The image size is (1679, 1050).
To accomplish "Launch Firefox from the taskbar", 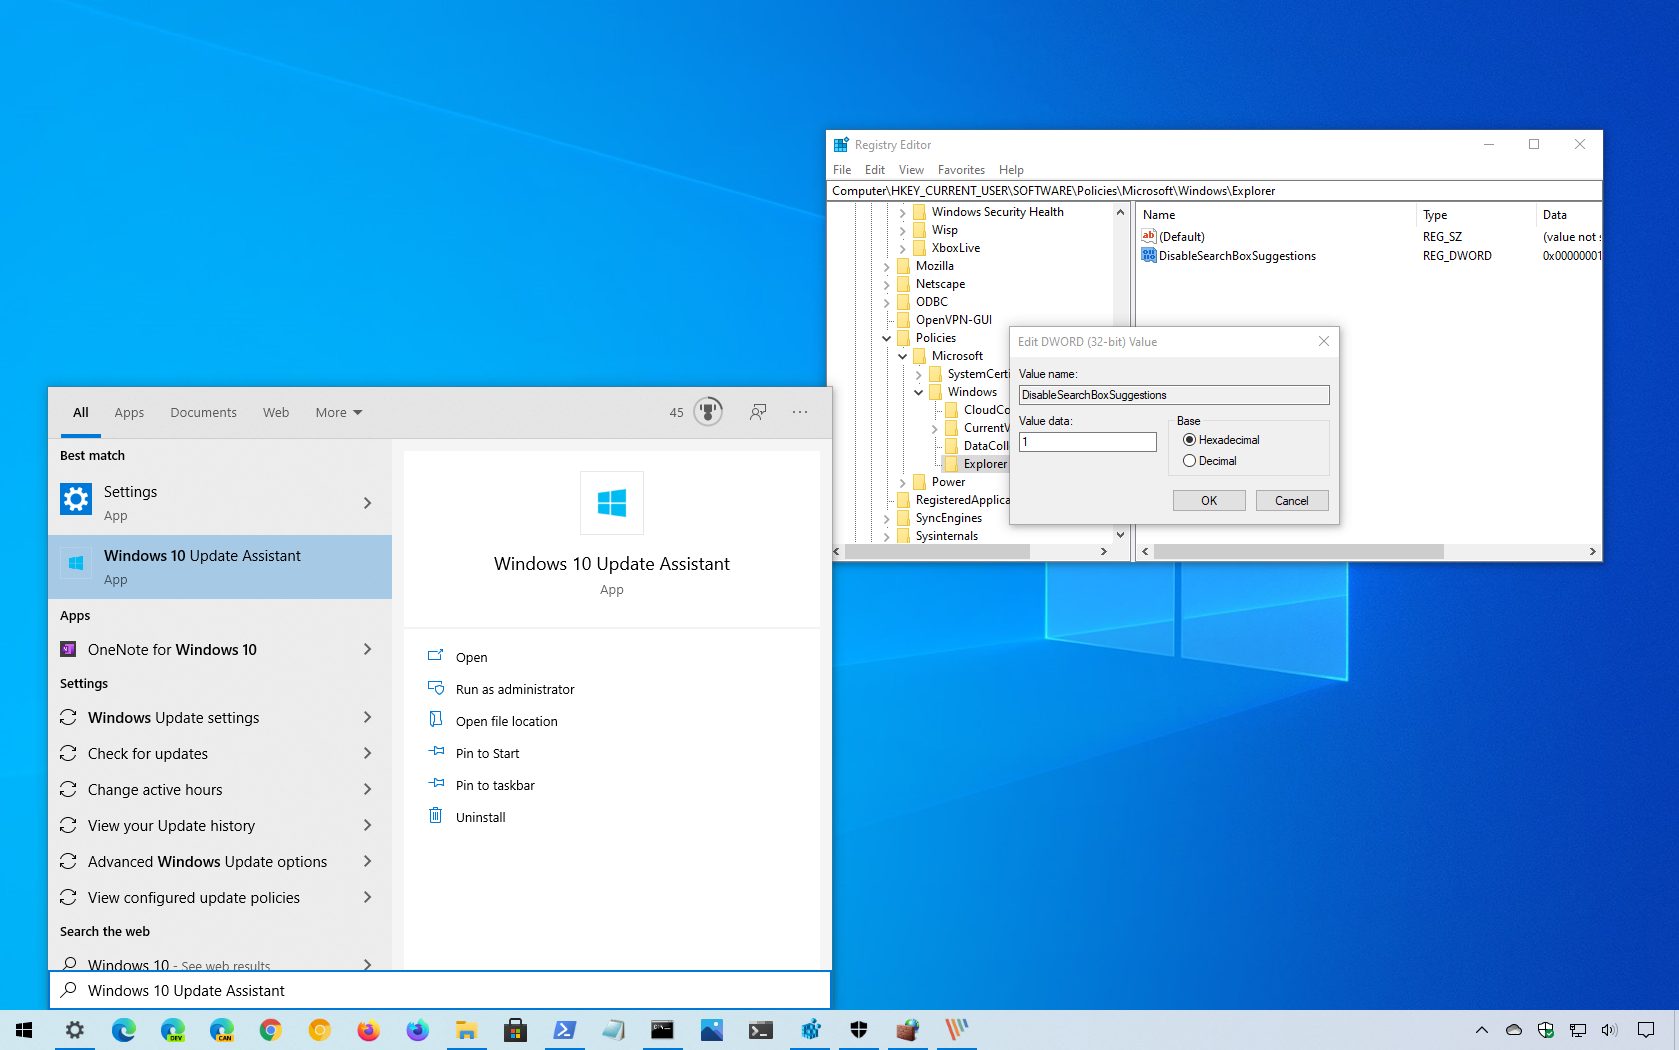I will pyautogui.click(x=367, y=1029).
